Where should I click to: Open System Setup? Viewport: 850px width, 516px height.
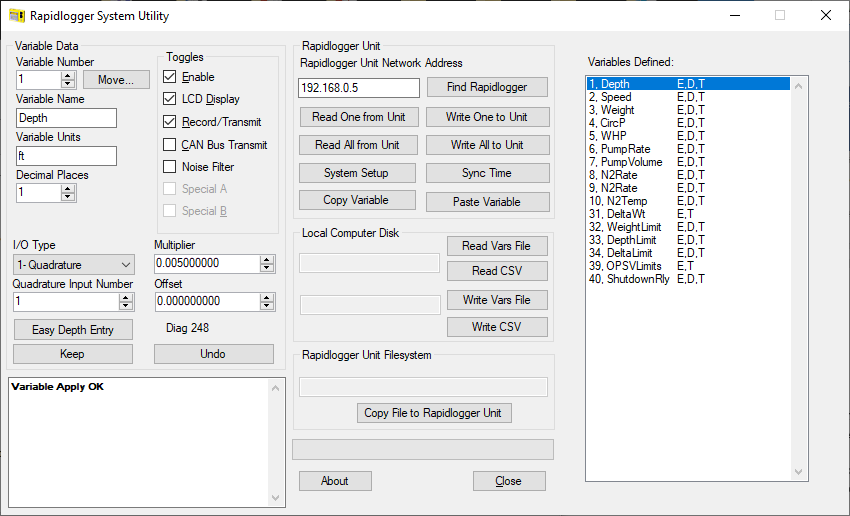coord(357,173)
